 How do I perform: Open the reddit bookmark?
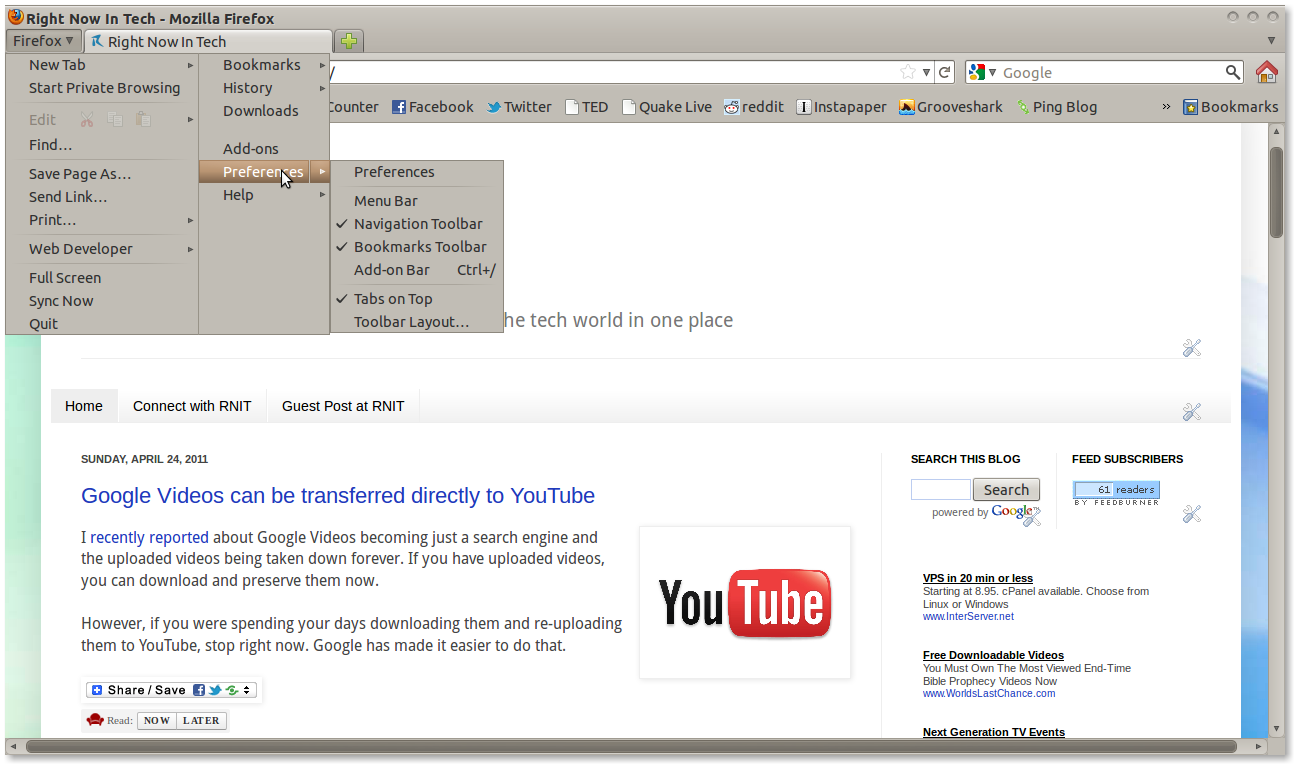click(x=754, y=107)
